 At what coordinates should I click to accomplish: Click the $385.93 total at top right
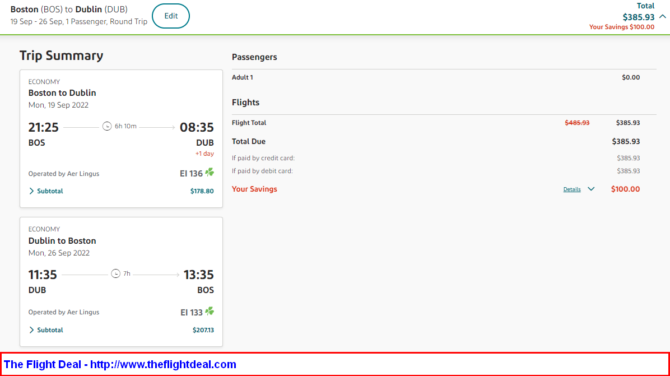coord(638,17)
